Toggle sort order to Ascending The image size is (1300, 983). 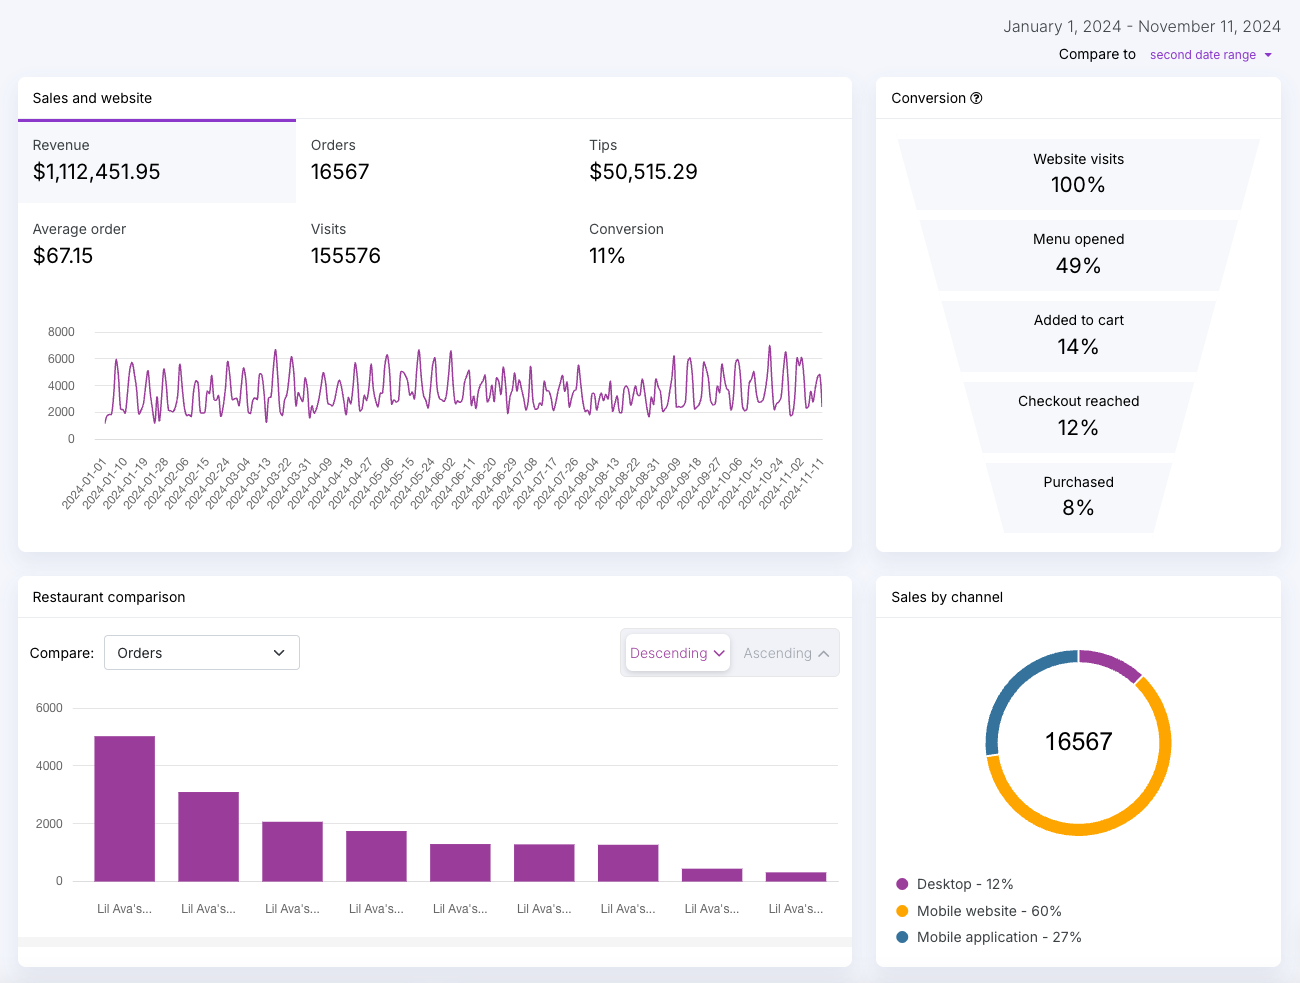[786, 653]
